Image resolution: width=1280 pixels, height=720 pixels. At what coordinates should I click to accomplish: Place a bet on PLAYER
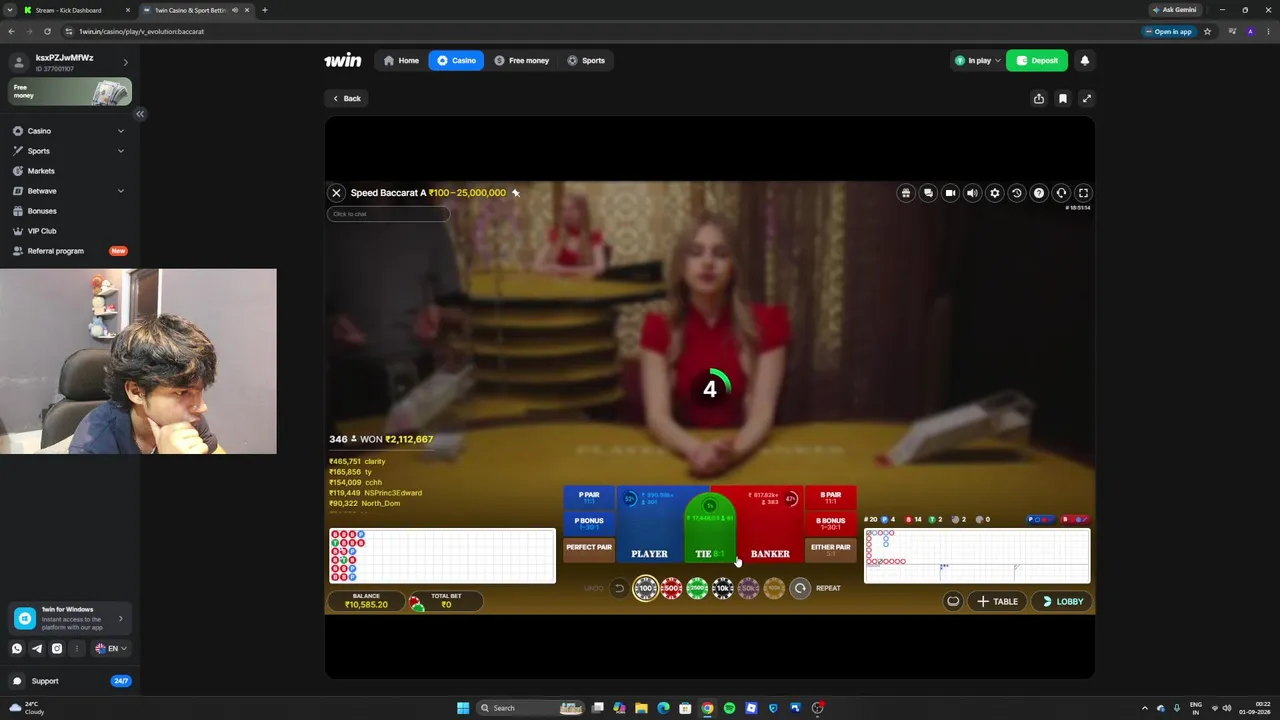tap(649, 525)
